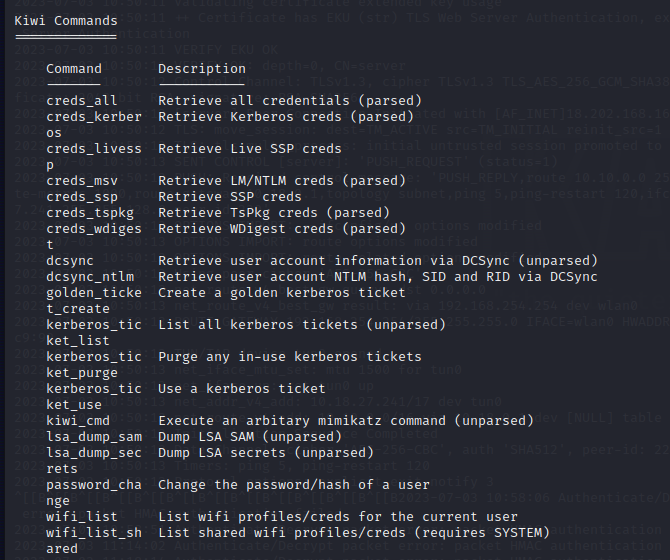Select the 'Description' column header
The image size is (670, 560).
[202, 69]
